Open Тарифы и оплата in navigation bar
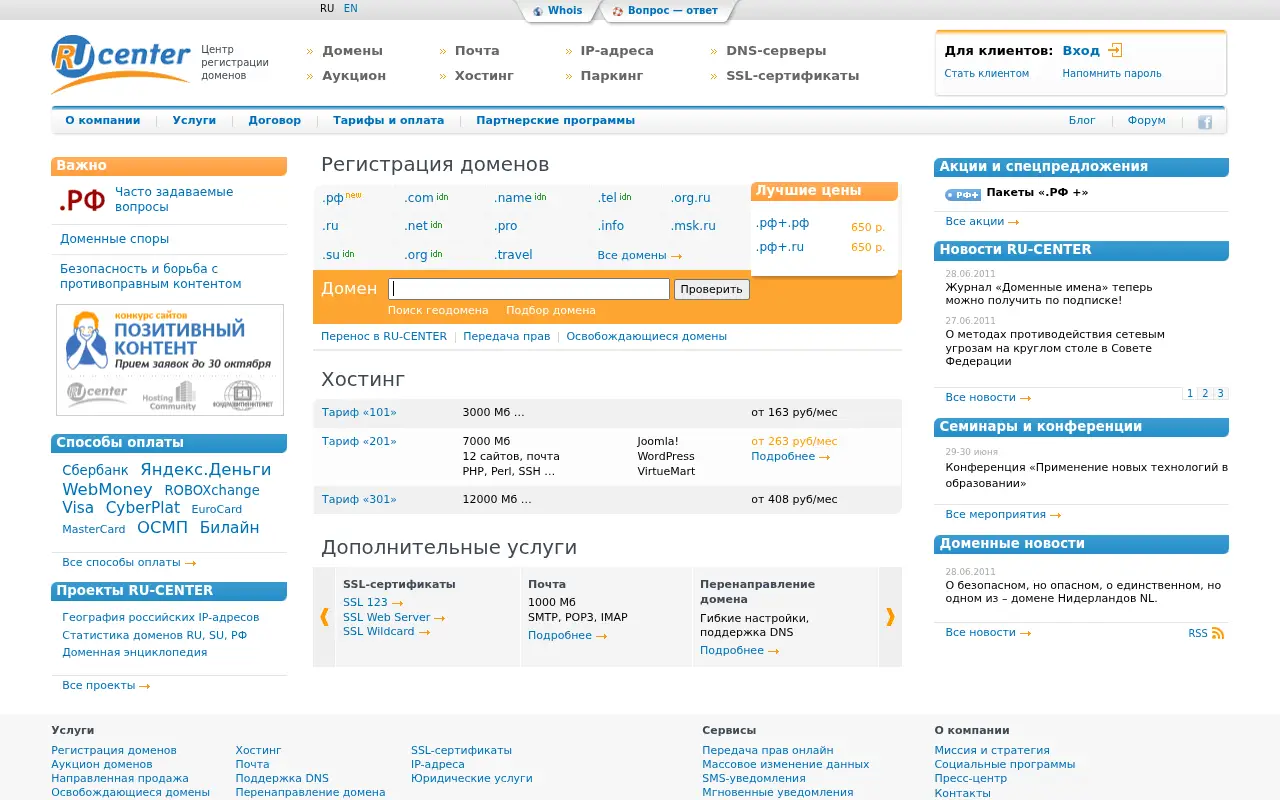 pyautogui.click(x=388, y=120)
